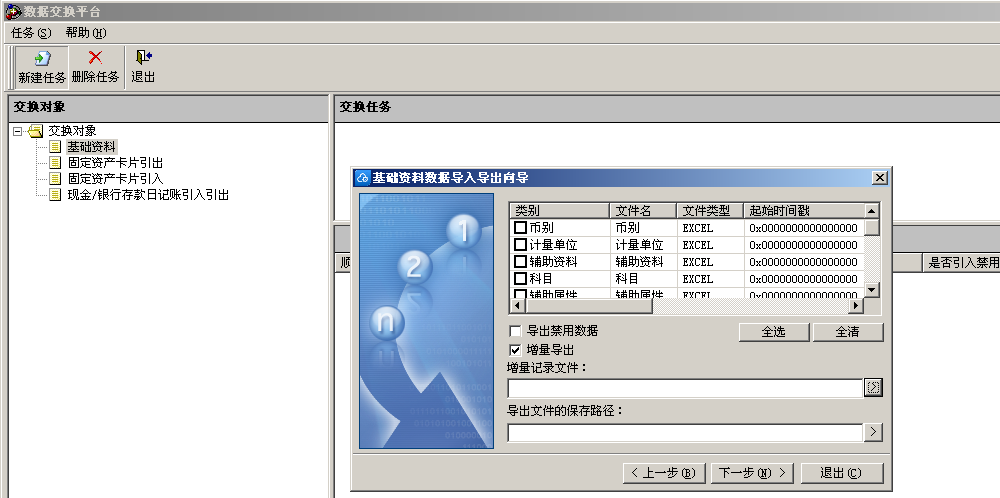
Task: Check the 币别 row checkbox
Action: tap(520, 228)
